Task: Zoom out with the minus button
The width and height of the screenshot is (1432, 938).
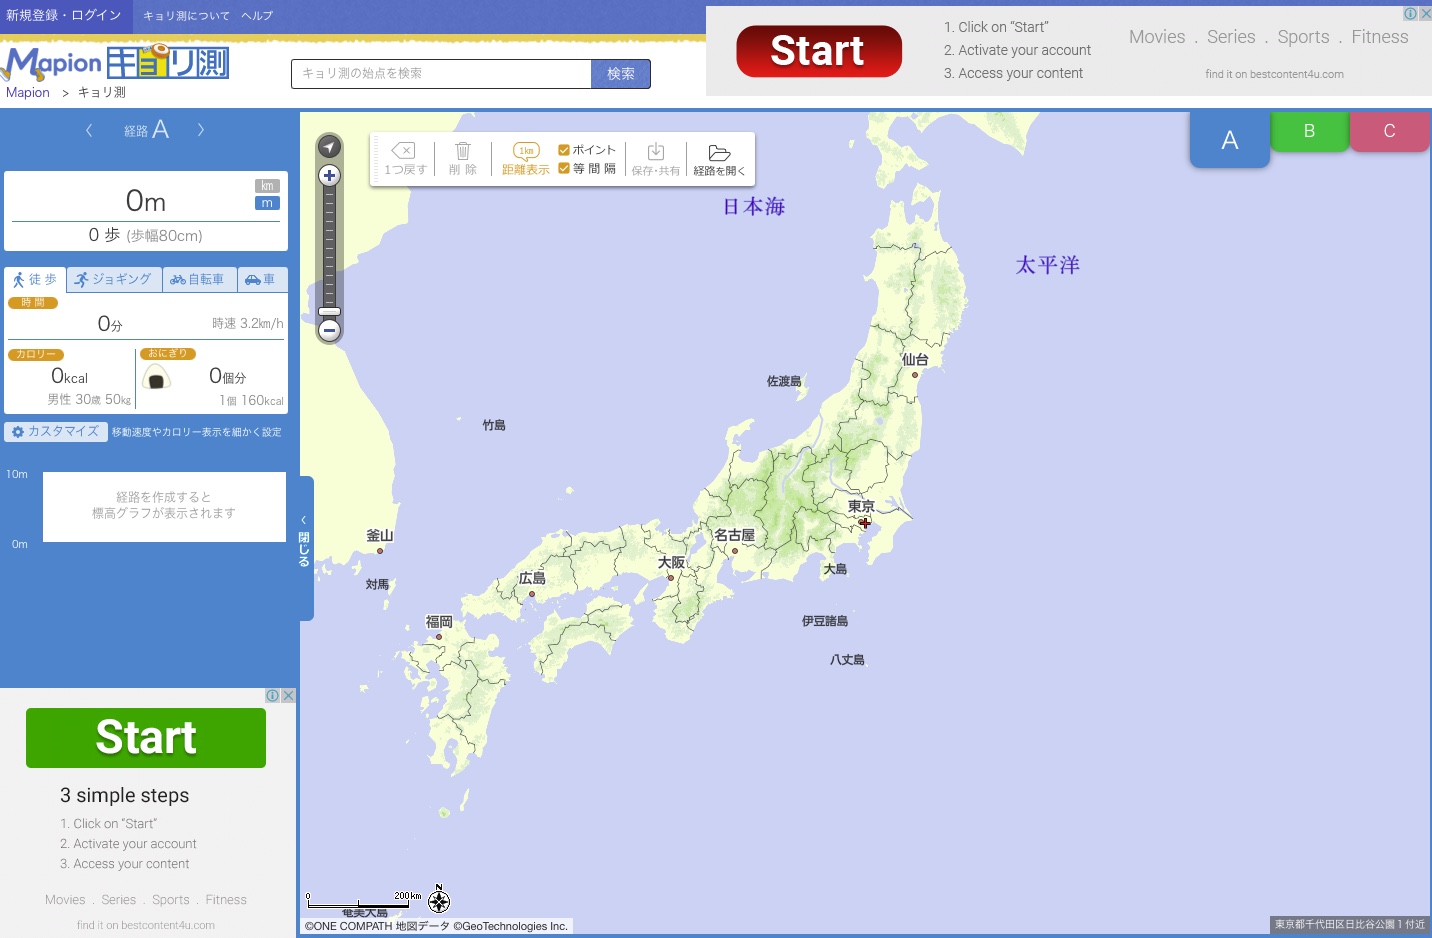Action: tap(329, 331)
